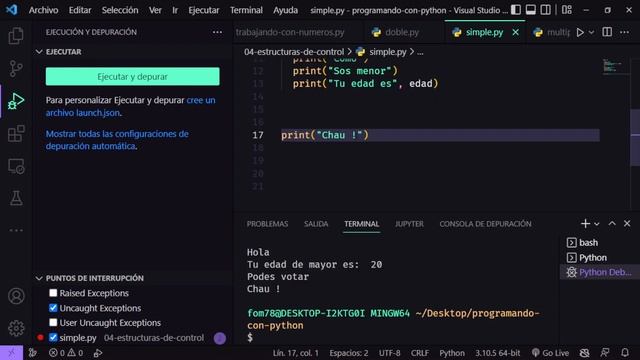Click the minimap code preview
Viewport: 640px width, 360px height.
(613, 66)
